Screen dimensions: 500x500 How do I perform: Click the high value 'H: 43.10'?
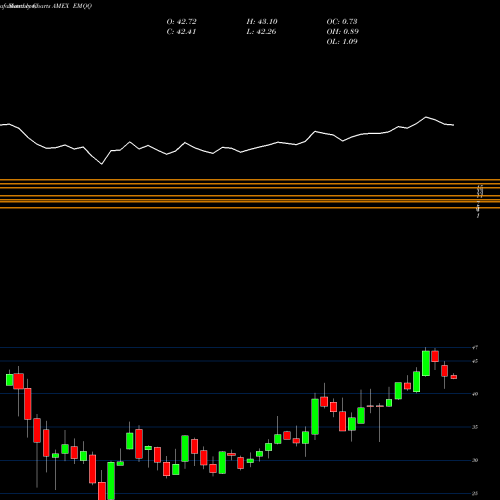coord(262,22)
